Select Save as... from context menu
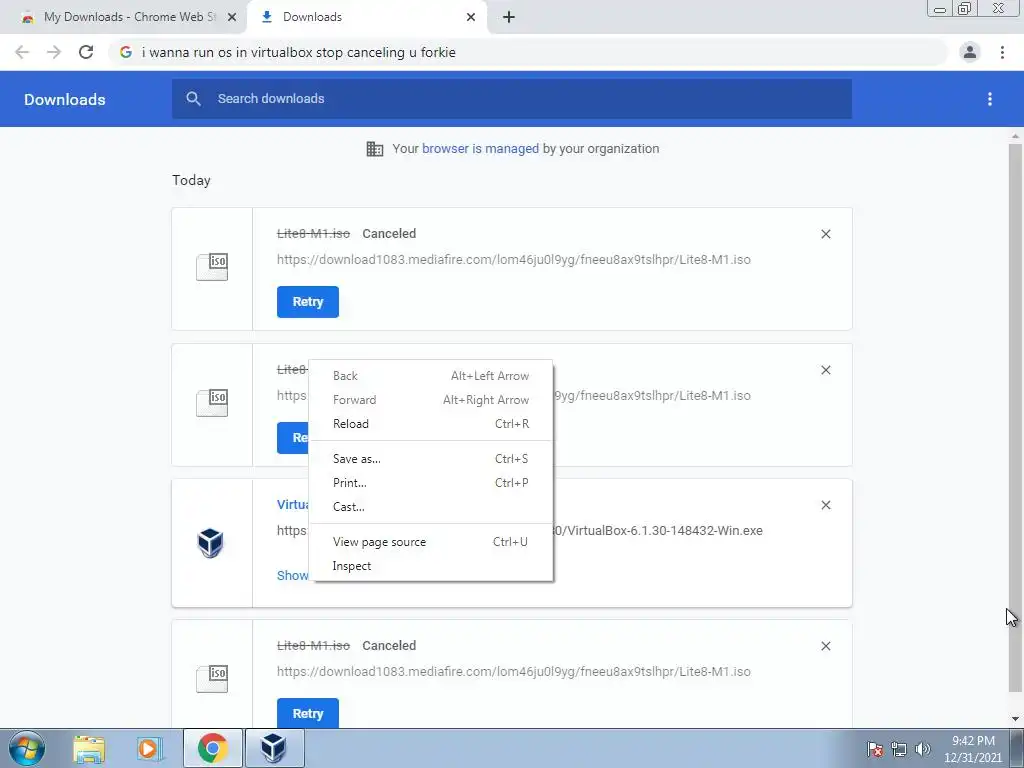This screenshot has height=768, width=1024. [x=431, y=458]
